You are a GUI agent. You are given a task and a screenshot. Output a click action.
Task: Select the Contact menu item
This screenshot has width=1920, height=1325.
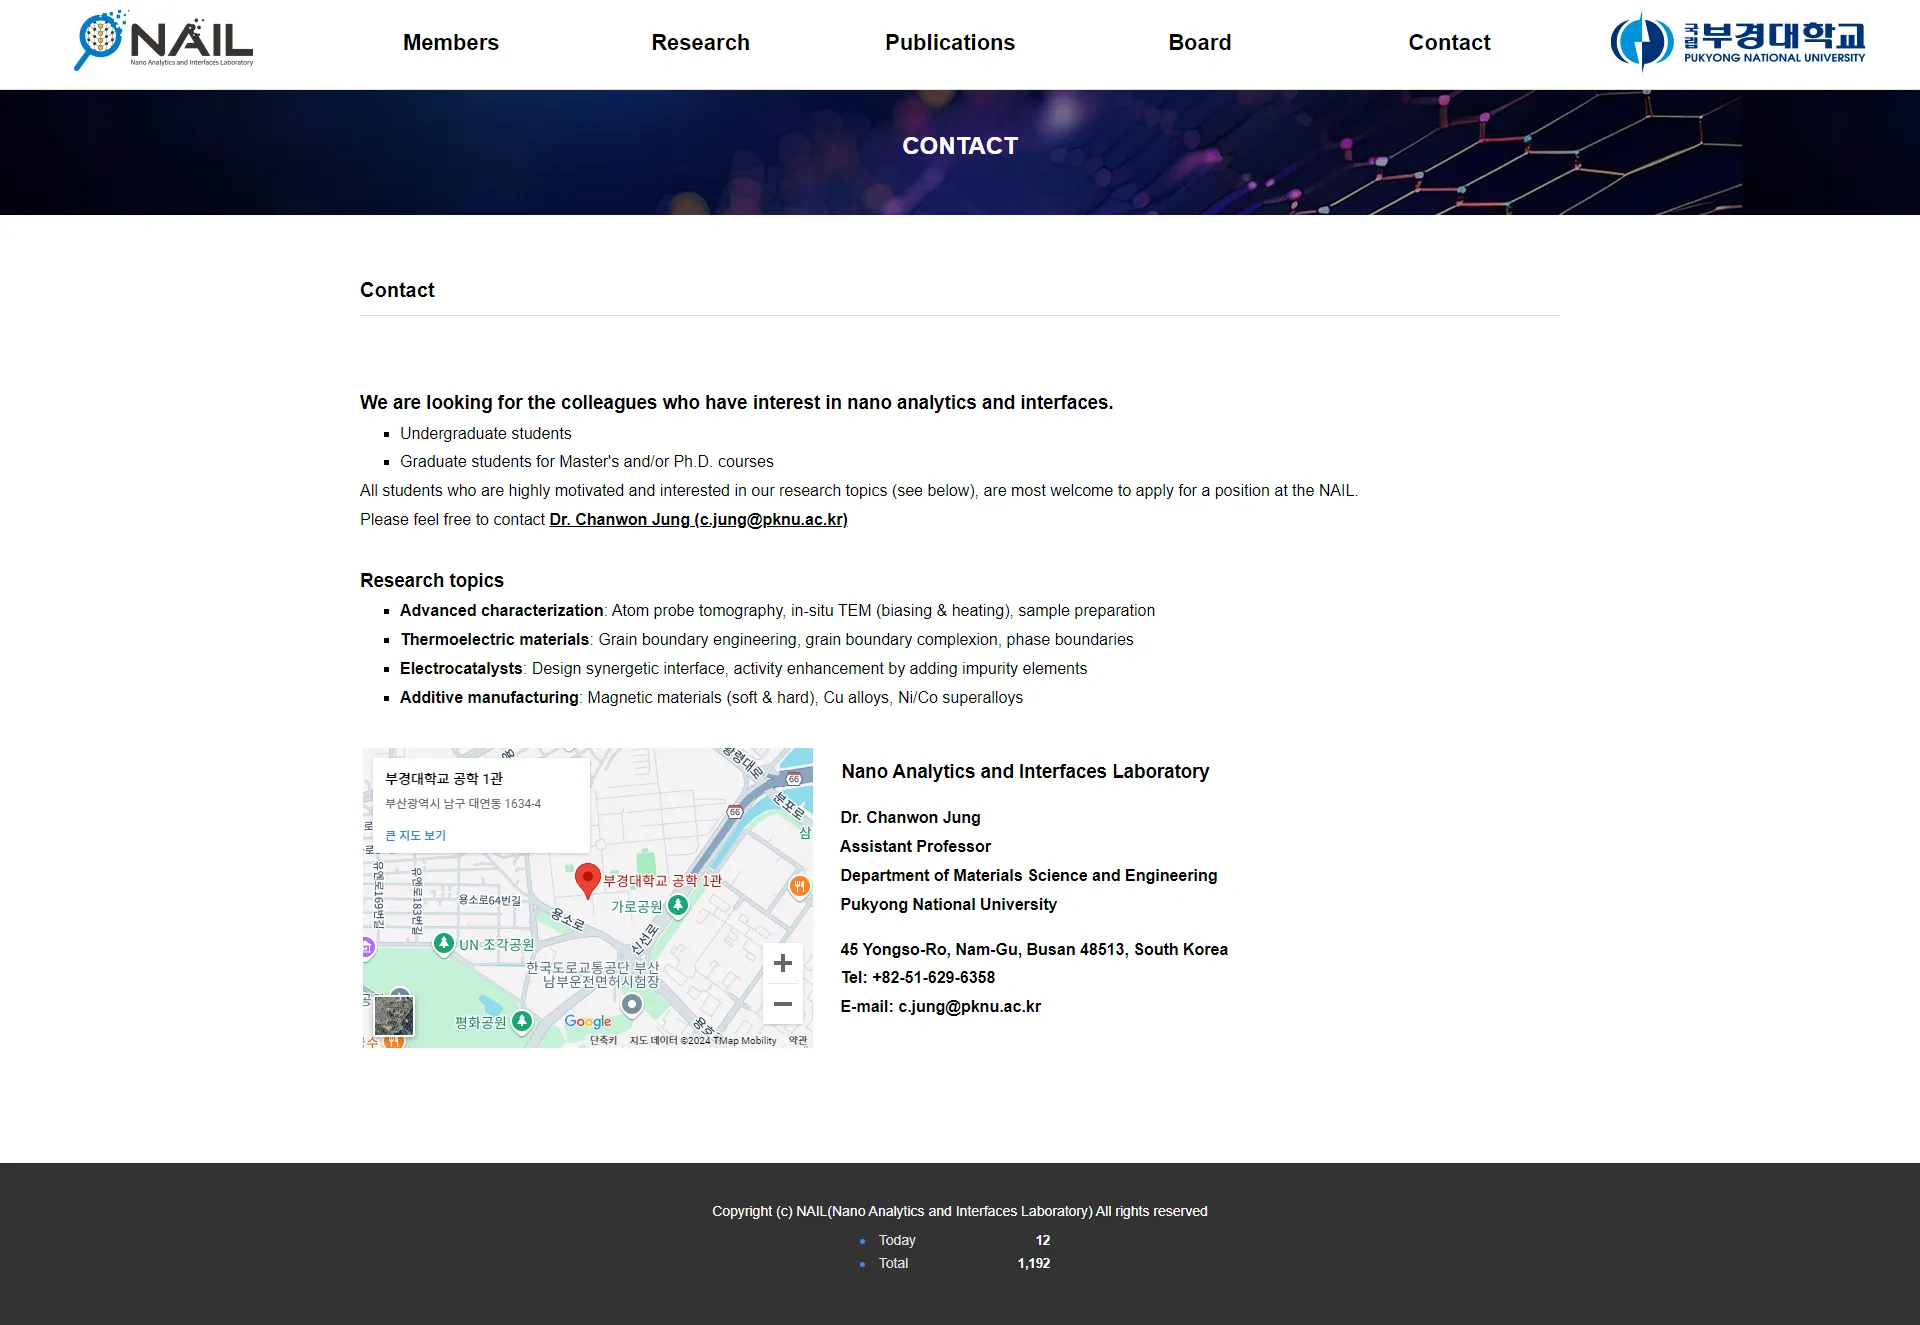click(x=1449, y=43)
